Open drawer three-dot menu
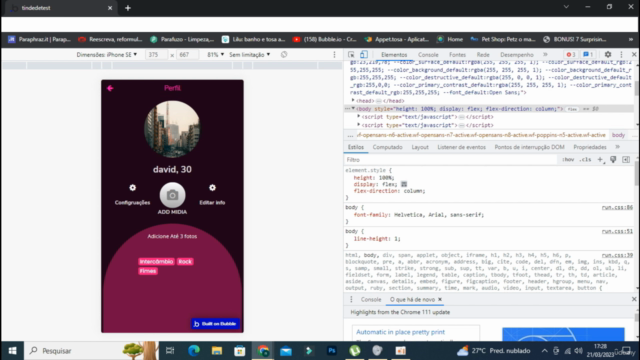This screenshot has height=360, width=640. point(351,300)
